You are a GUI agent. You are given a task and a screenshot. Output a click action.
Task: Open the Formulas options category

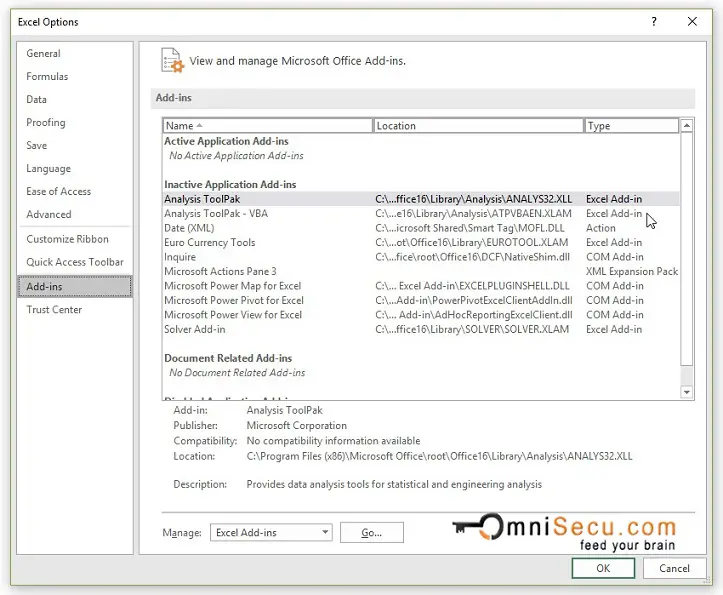47,77
